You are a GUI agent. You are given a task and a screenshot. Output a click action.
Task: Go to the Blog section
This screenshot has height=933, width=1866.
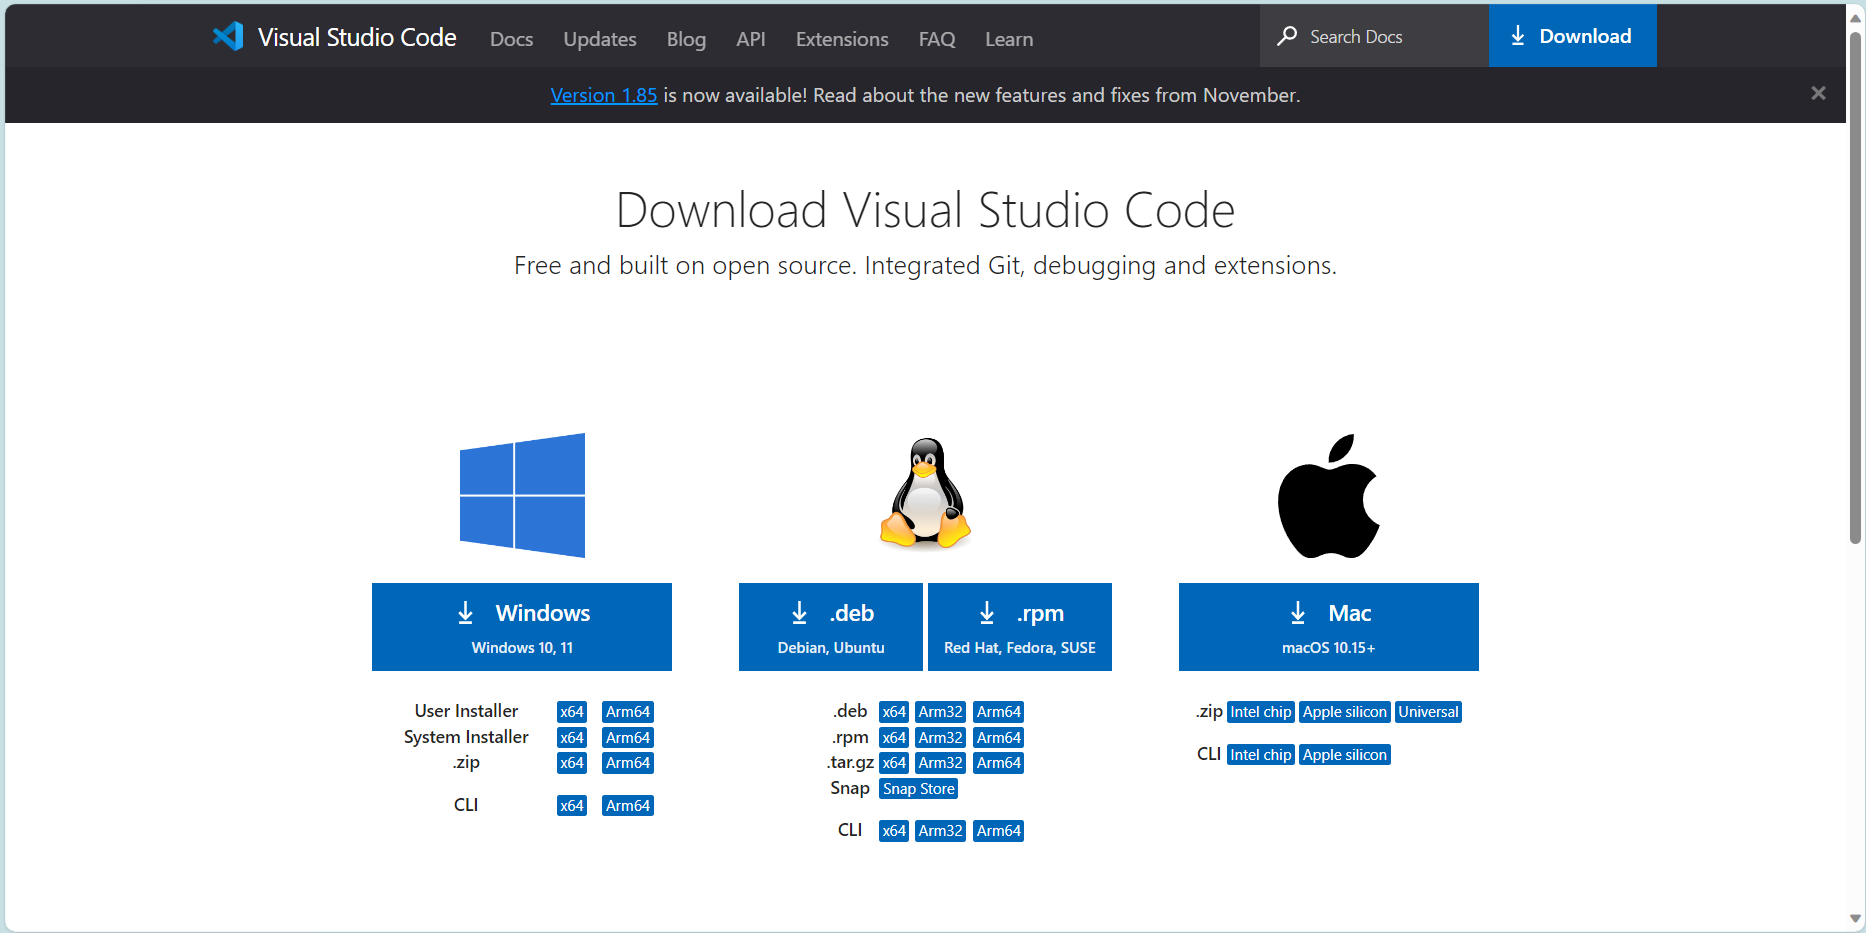[x=686, y=39]
